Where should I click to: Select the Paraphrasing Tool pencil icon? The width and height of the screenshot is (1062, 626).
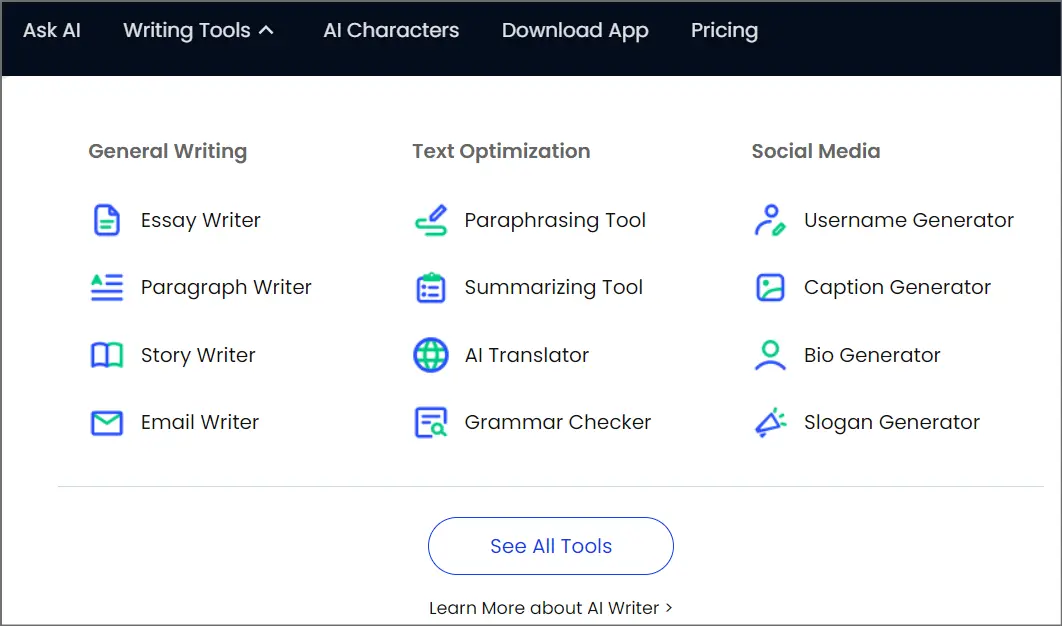[x=428, y=220]
